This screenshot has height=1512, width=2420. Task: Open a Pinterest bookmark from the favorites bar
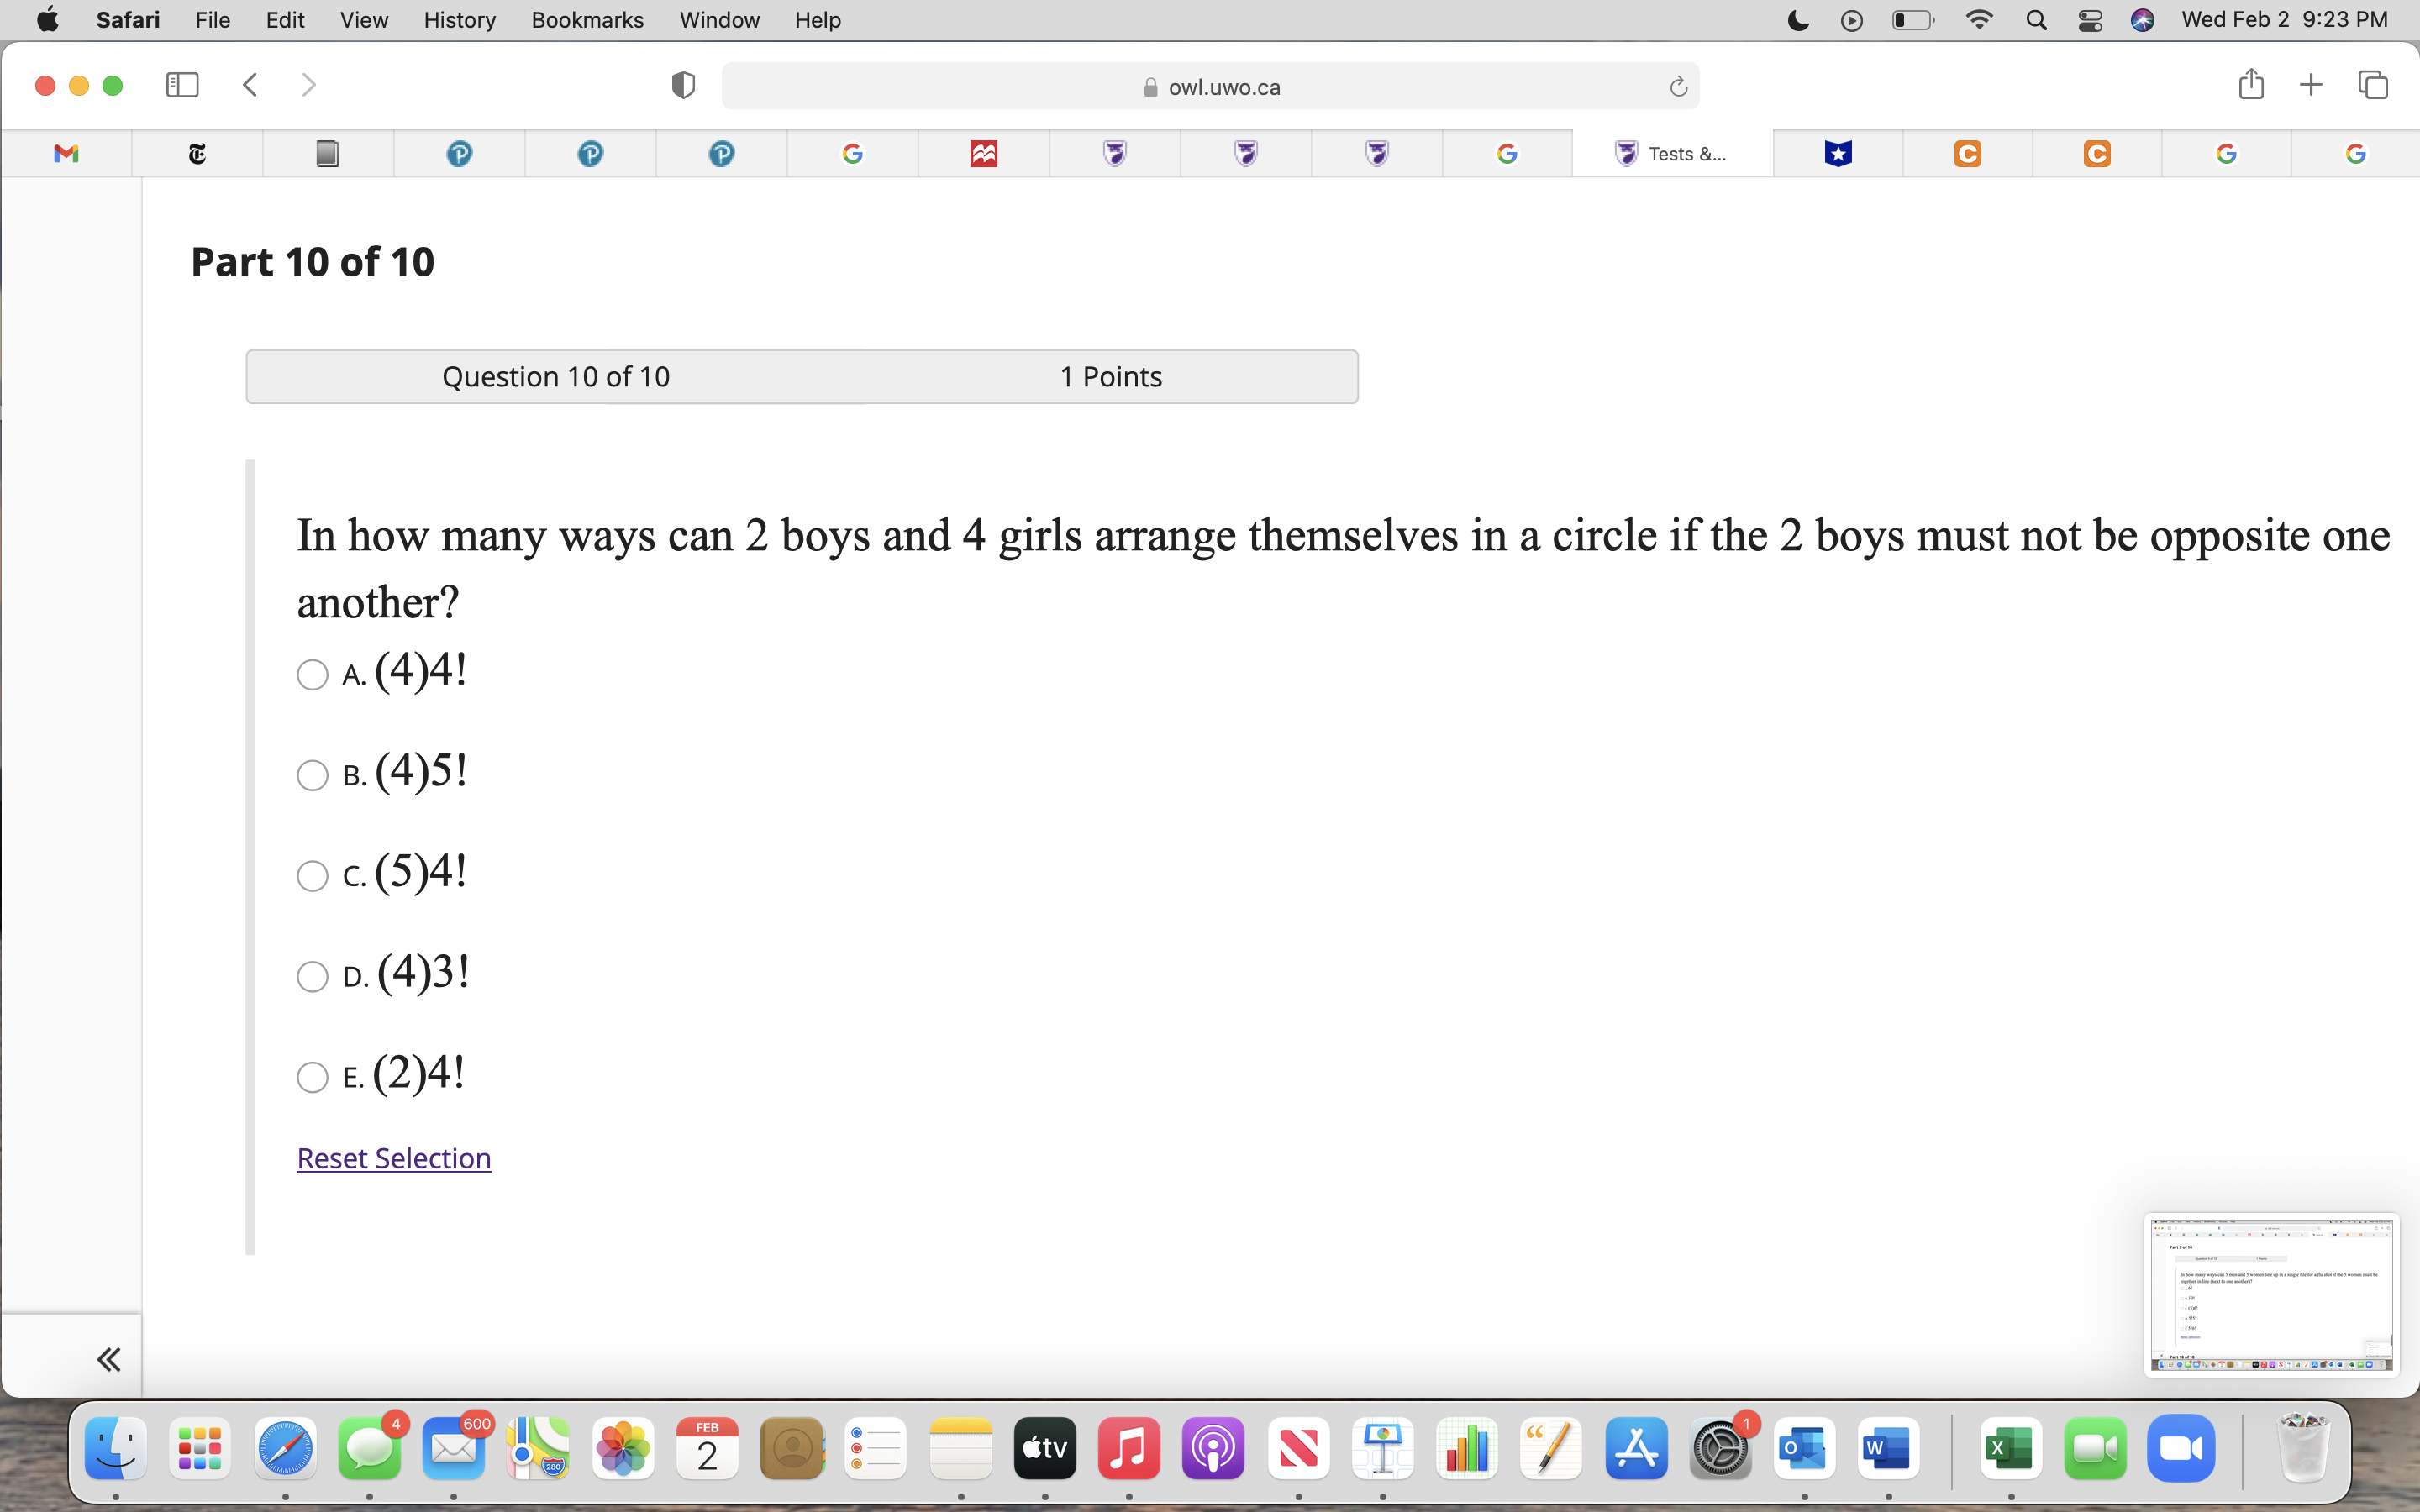459,153
